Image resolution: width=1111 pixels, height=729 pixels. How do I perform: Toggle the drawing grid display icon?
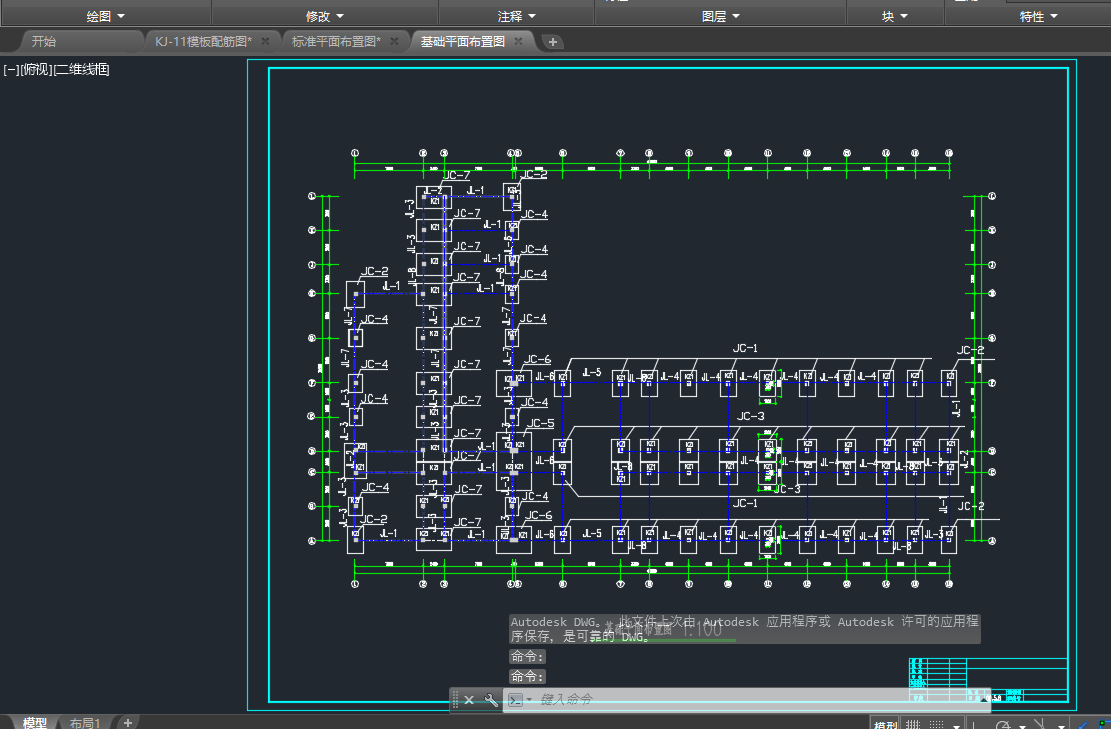click(913, 724)
